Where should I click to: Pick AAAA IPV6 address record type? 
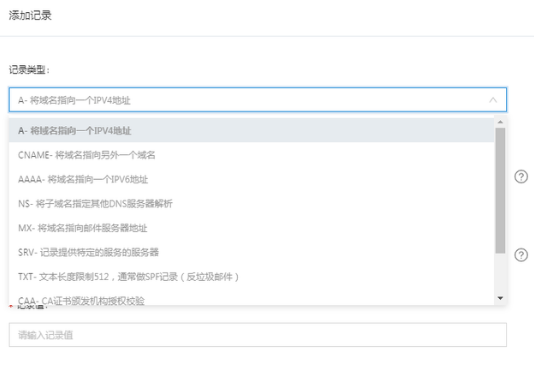coord(251,179)
